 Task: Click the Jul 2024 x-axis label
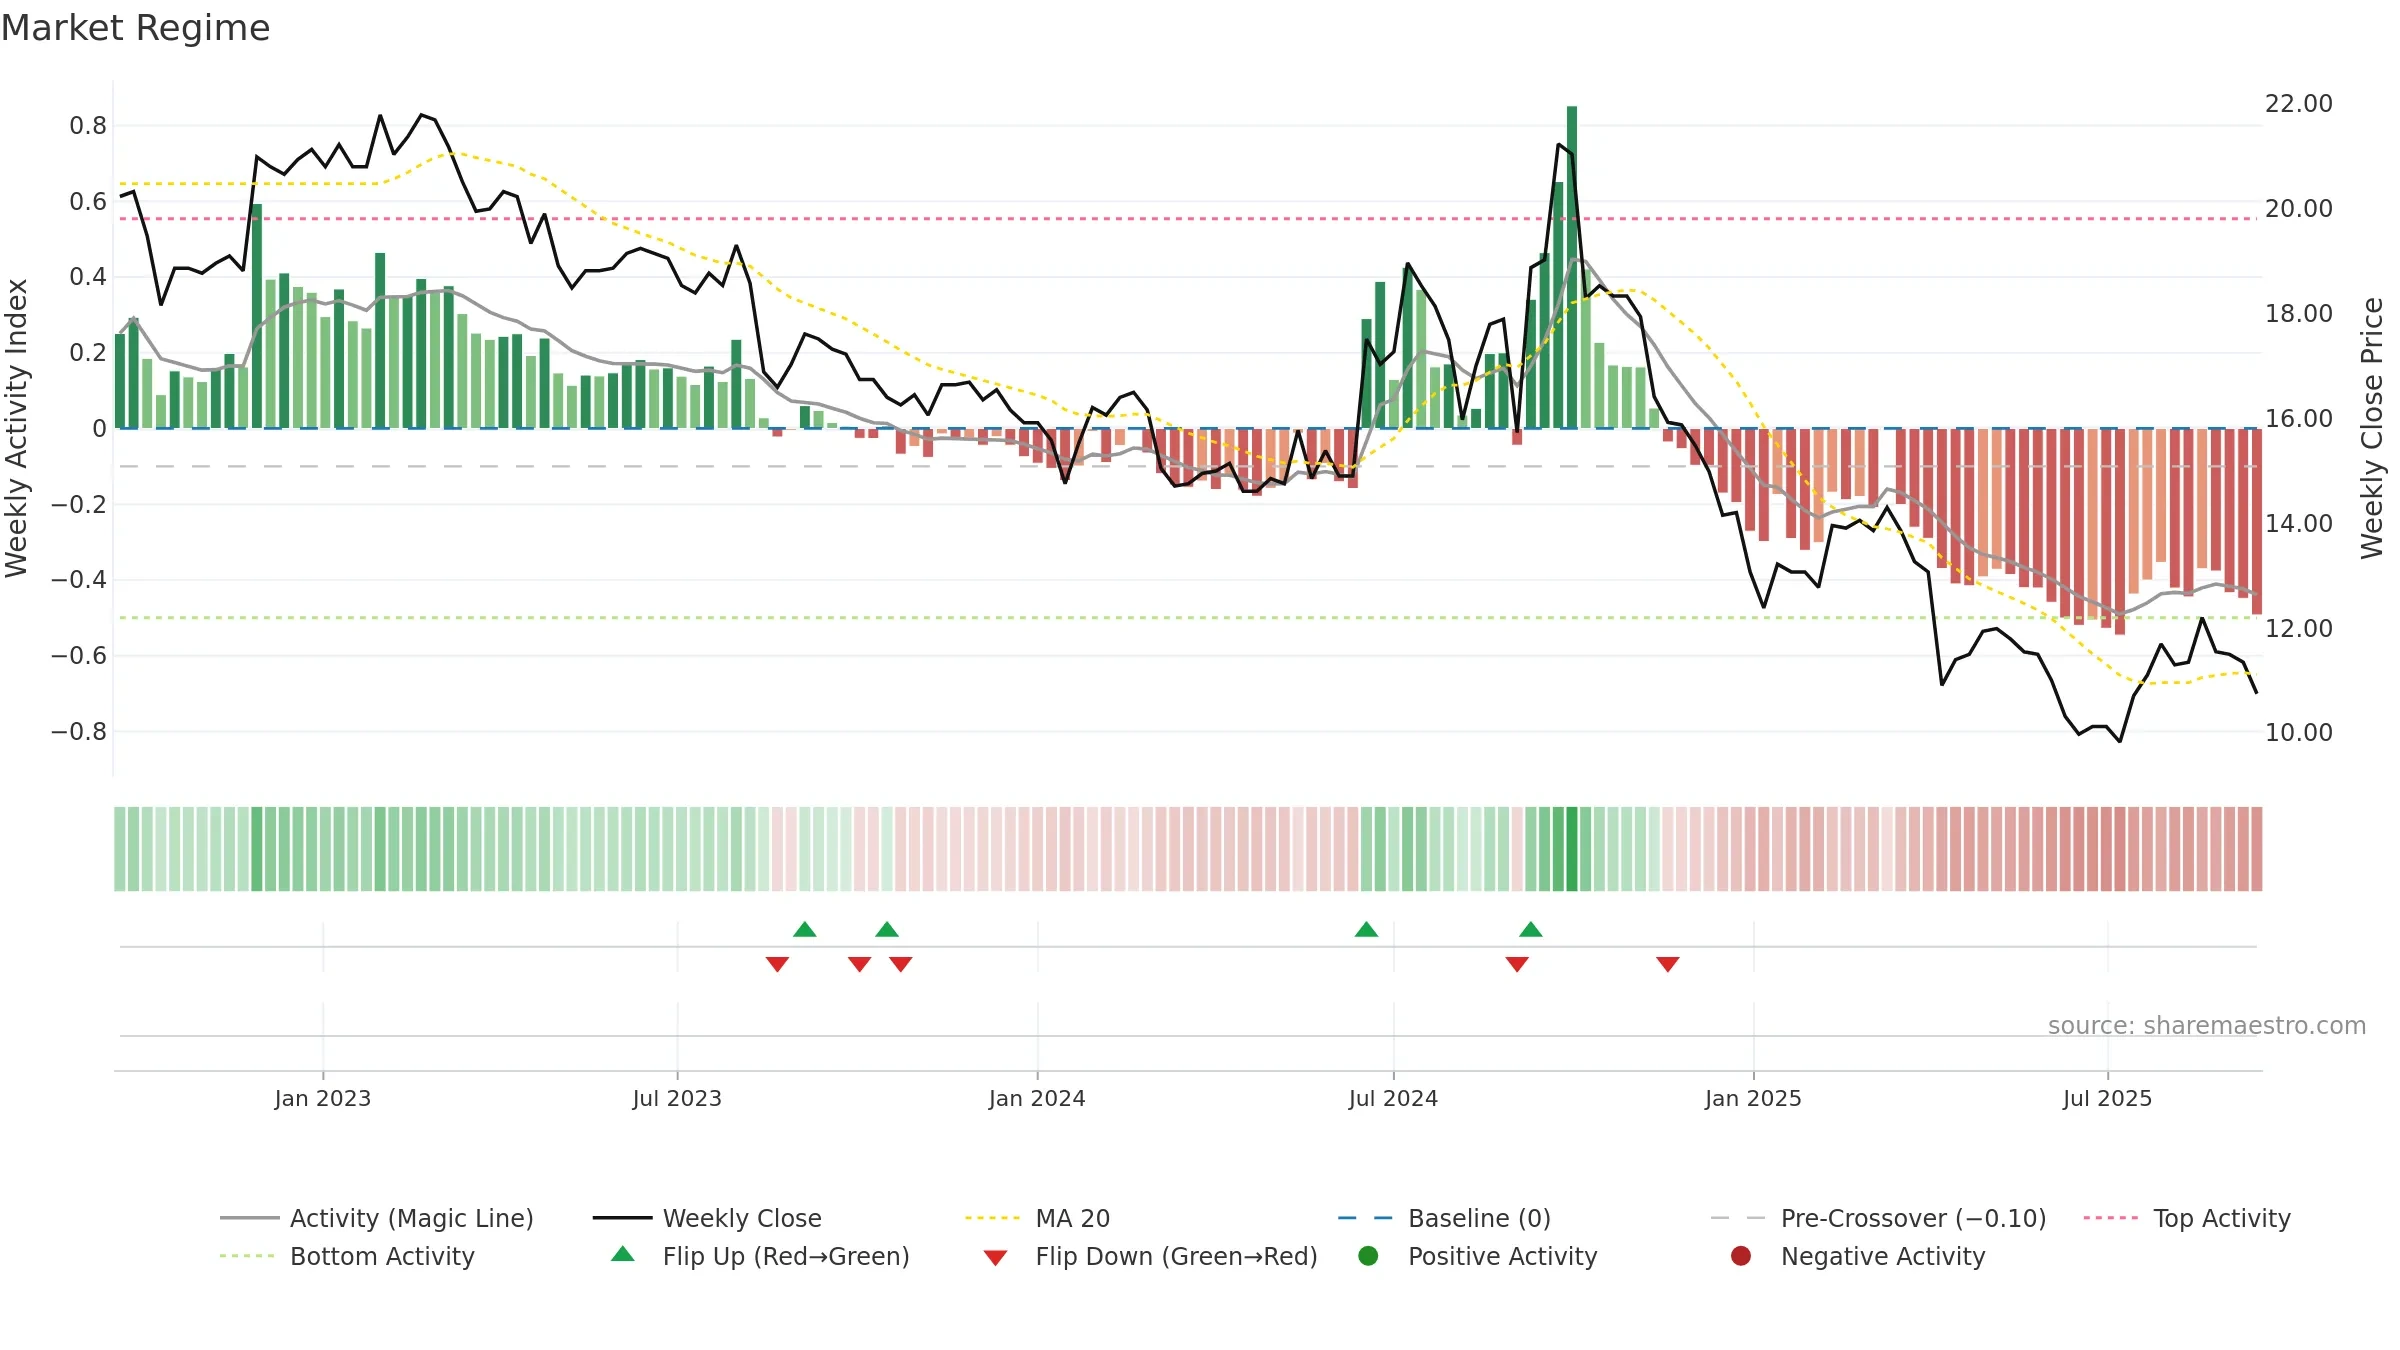click(x=1393, y=1098)
